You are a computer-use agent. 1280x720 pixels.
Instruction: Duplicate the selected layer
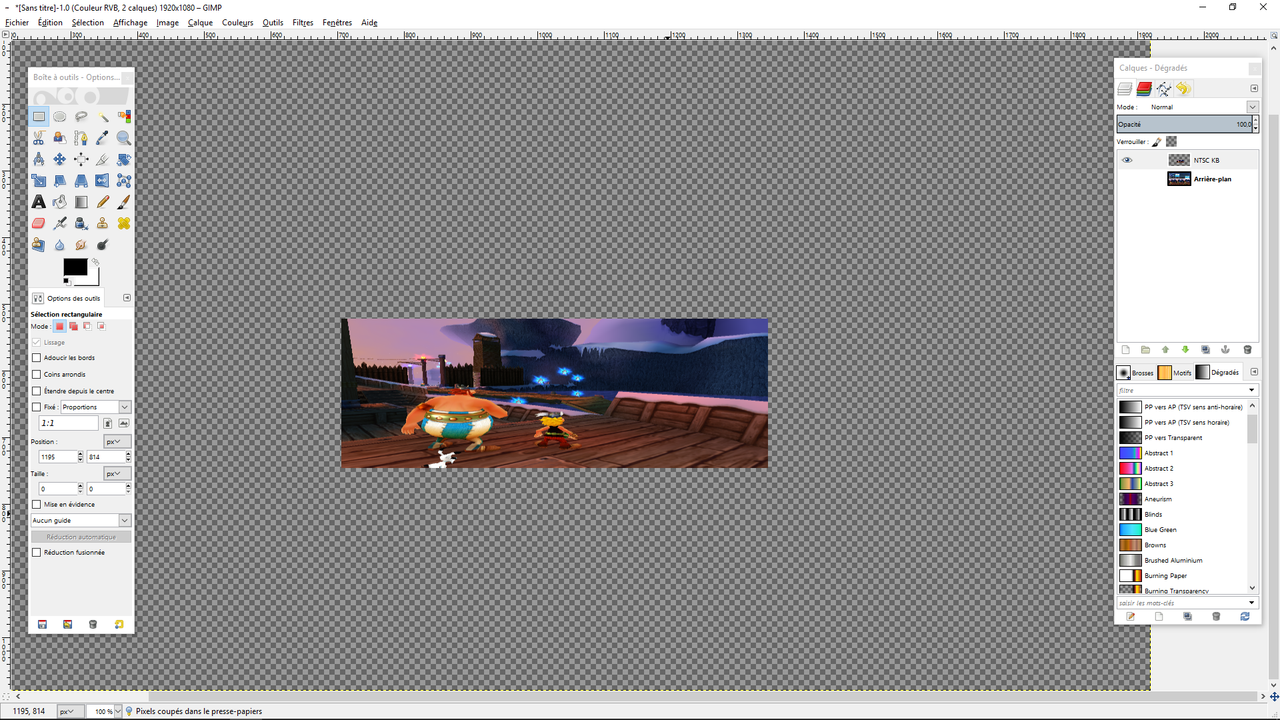pyautogui.click(x=1205, y=350)
